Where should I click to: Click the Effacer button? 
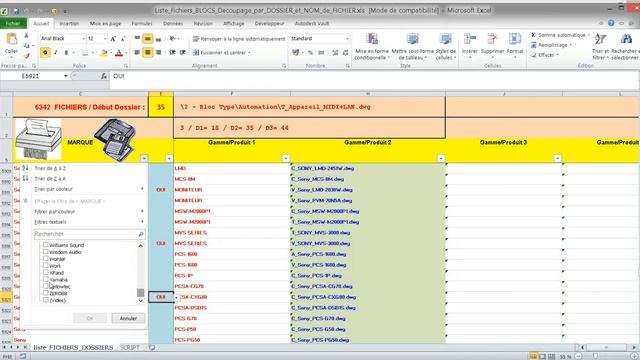(545, 55)
